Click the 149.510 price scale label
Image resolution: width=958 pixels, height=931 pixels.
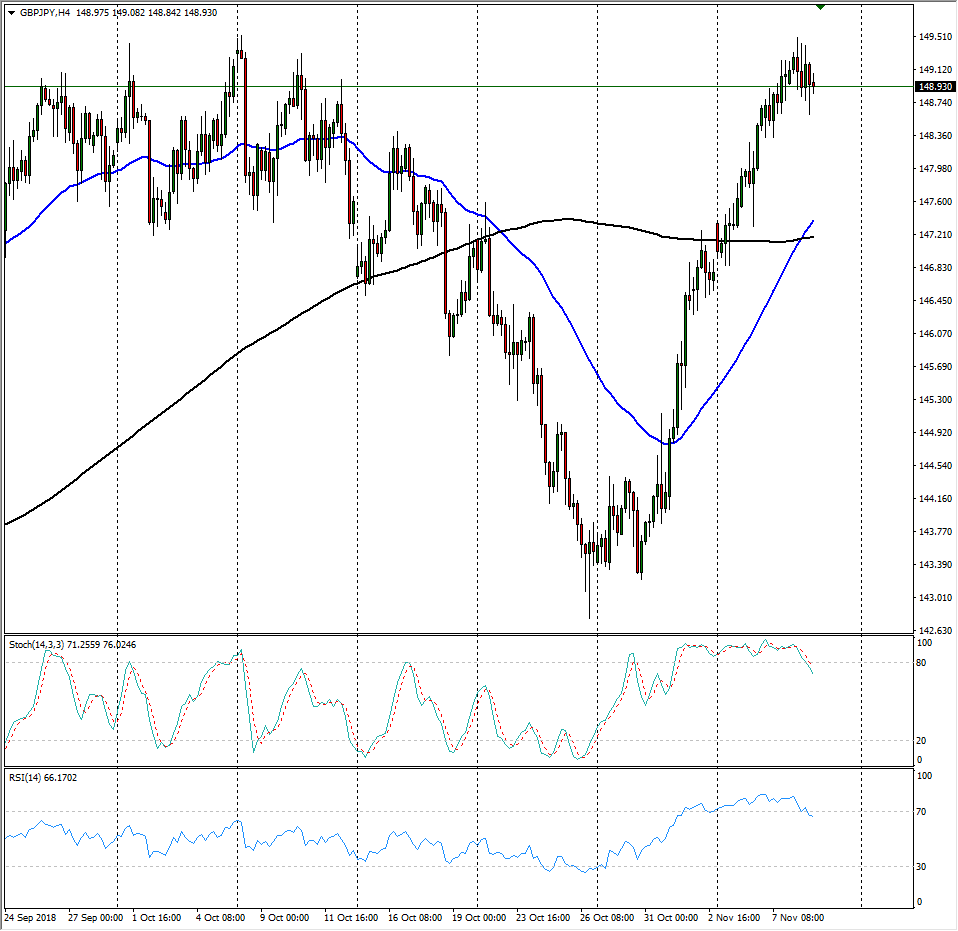point(935,37)
